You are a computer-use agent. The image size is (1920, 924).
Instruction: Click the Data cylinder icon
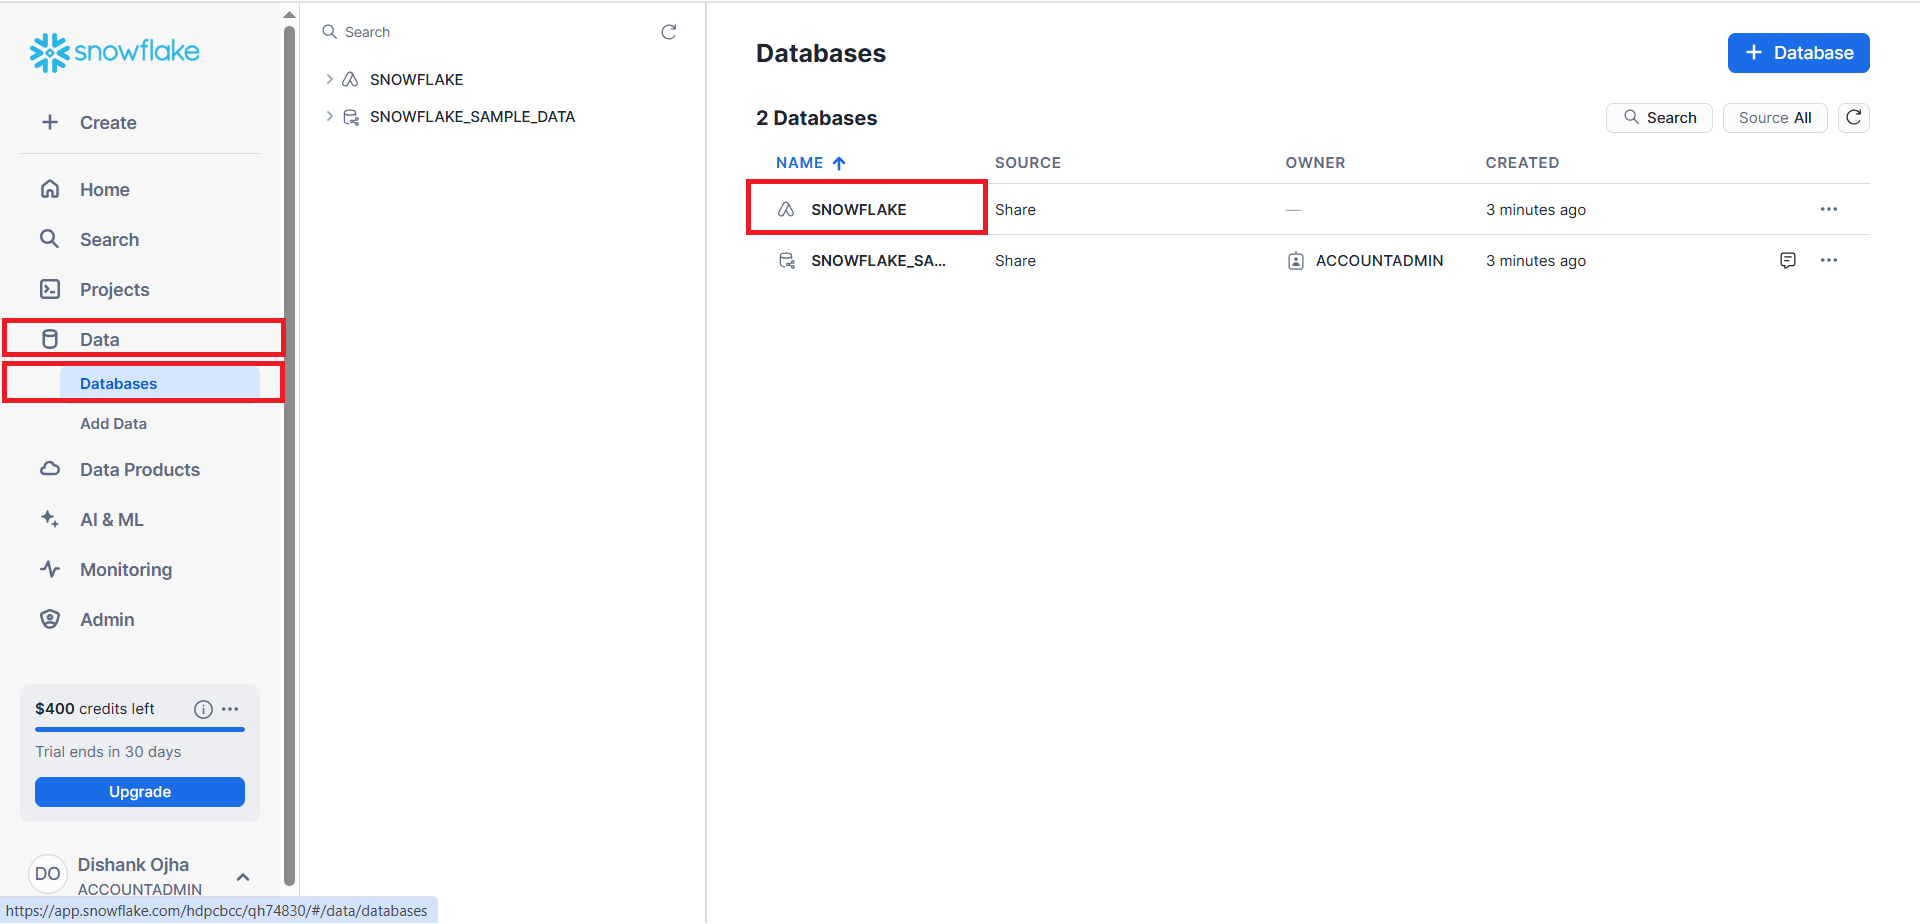[x=50, y=339]
